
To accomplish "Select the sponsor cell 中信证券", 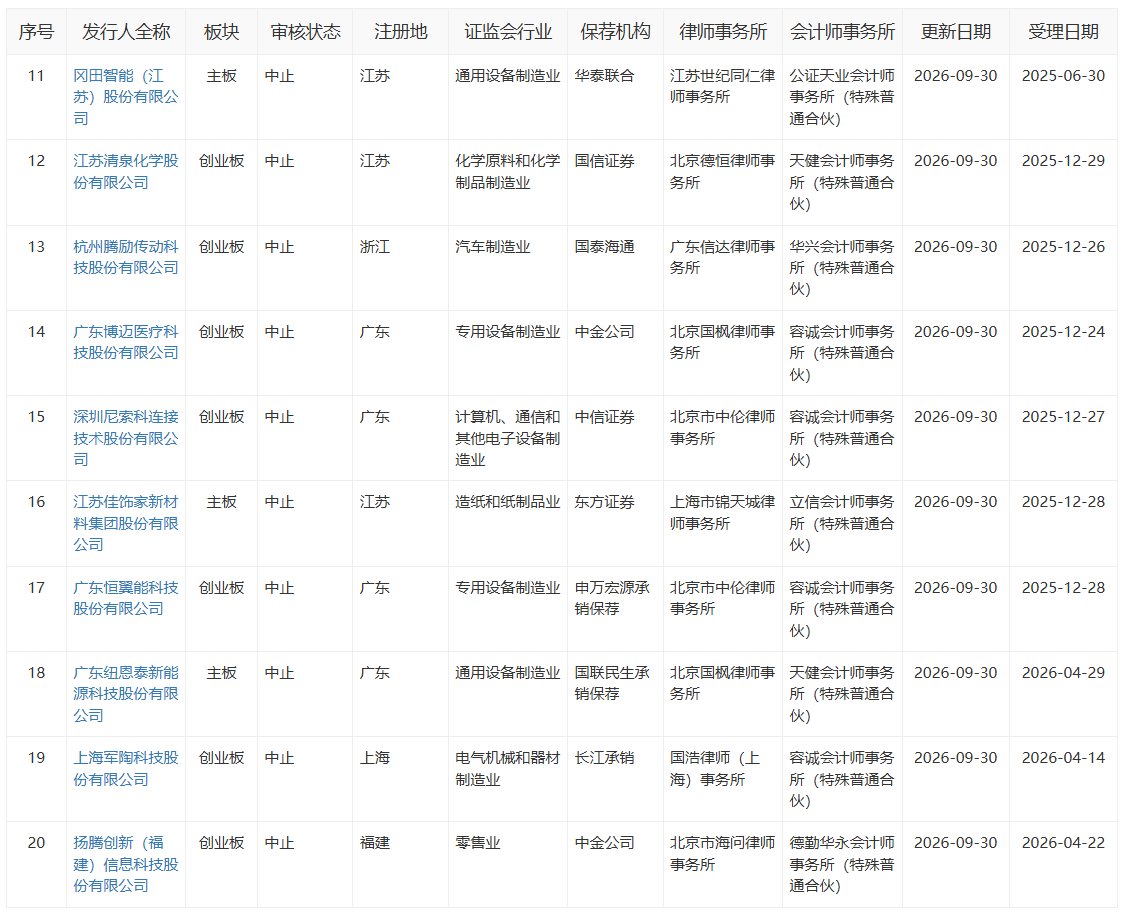I will click(604, 417).
